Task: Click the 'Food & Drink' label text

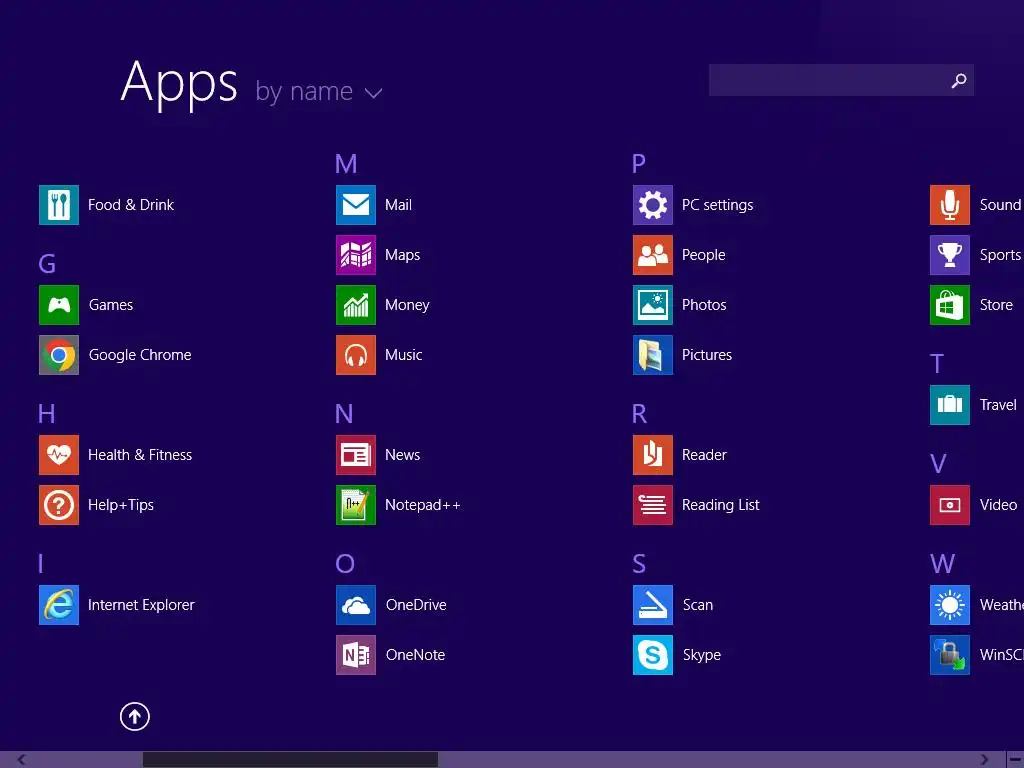Action: 131,205
